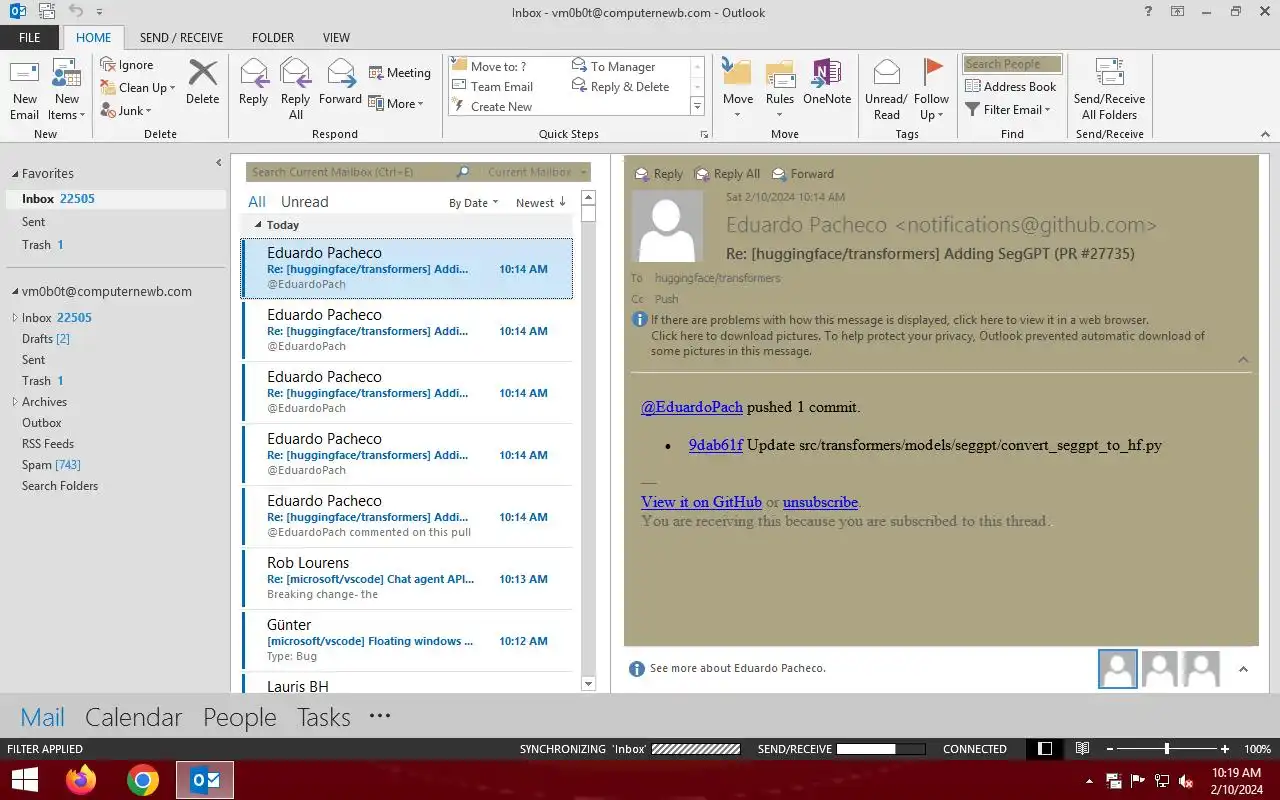Open the By Date sort dropdown

[473, 203]
